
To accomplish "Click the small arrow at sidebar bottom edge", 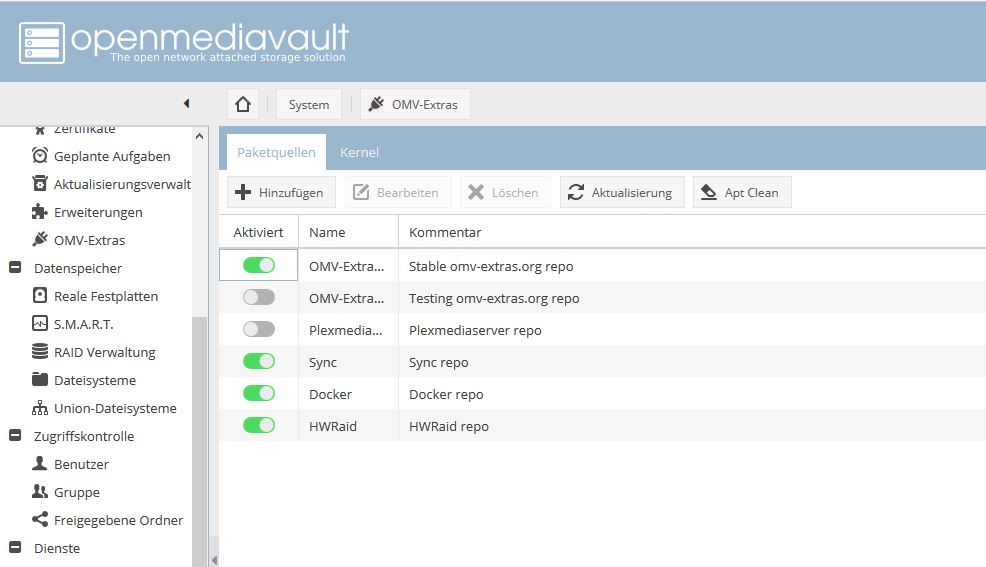I will click(x=214, y=560).
